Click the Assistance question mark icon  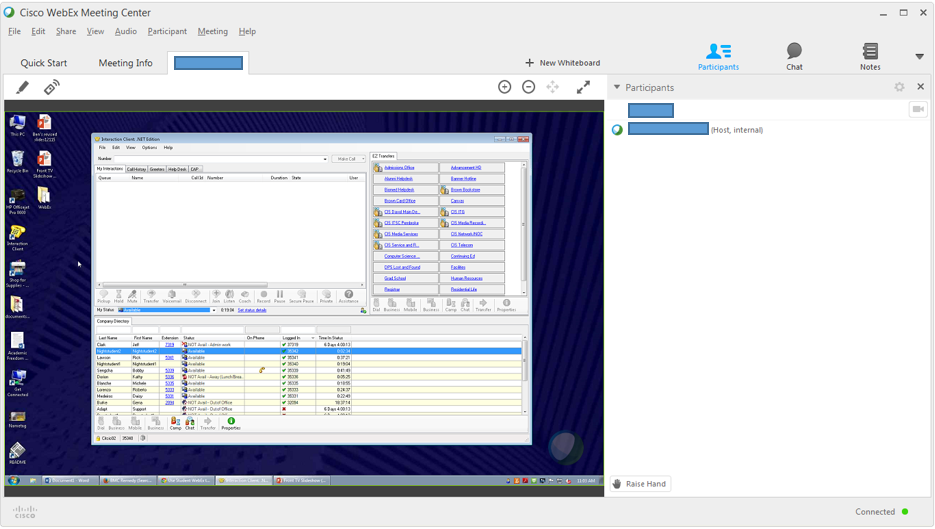click(x=349, y=296)
